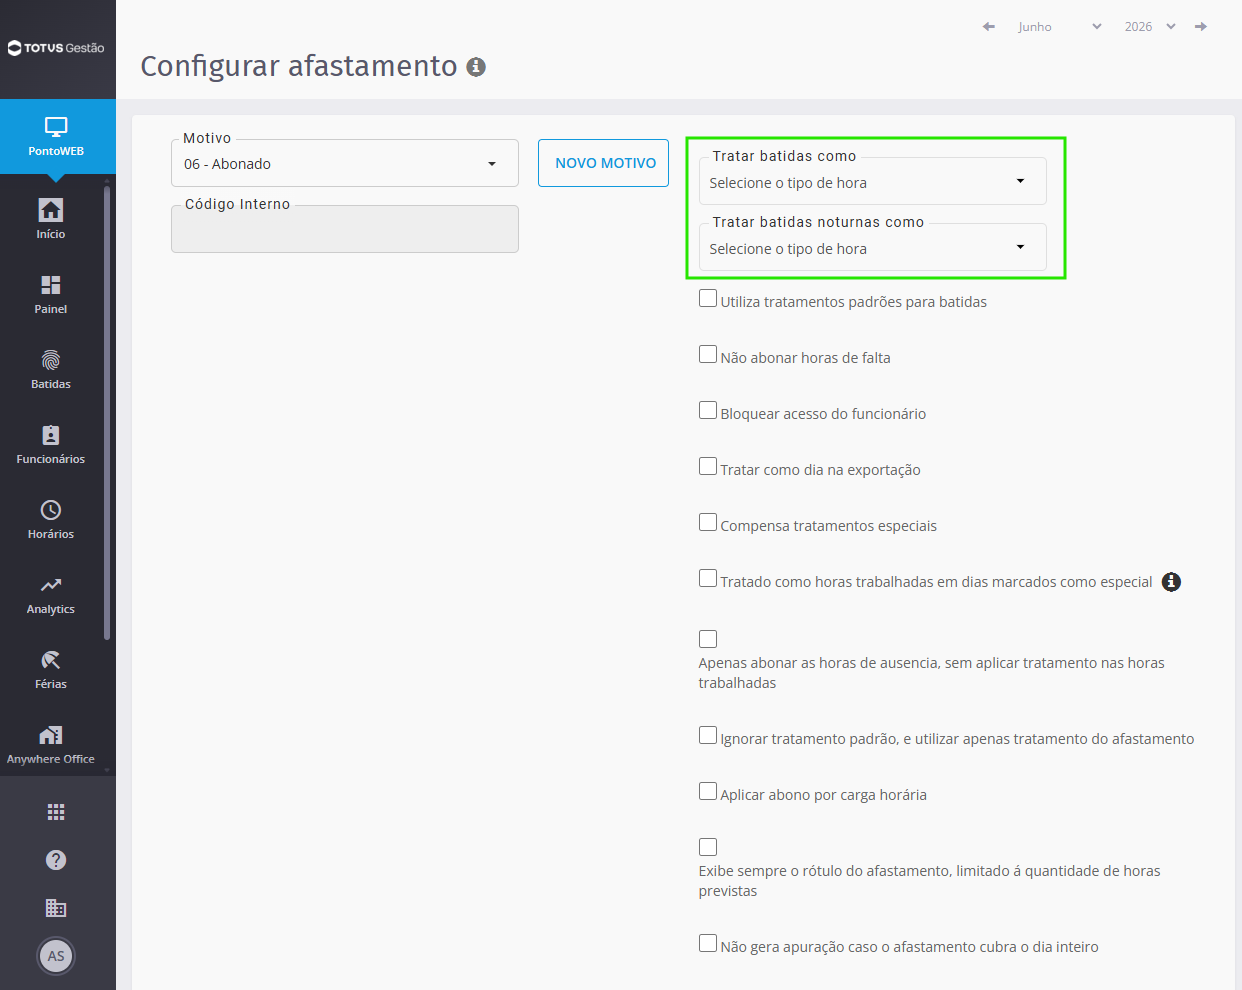Open Tratar batidas como dropdown
The image size is (1242, 990).
(x=873, y=182)
